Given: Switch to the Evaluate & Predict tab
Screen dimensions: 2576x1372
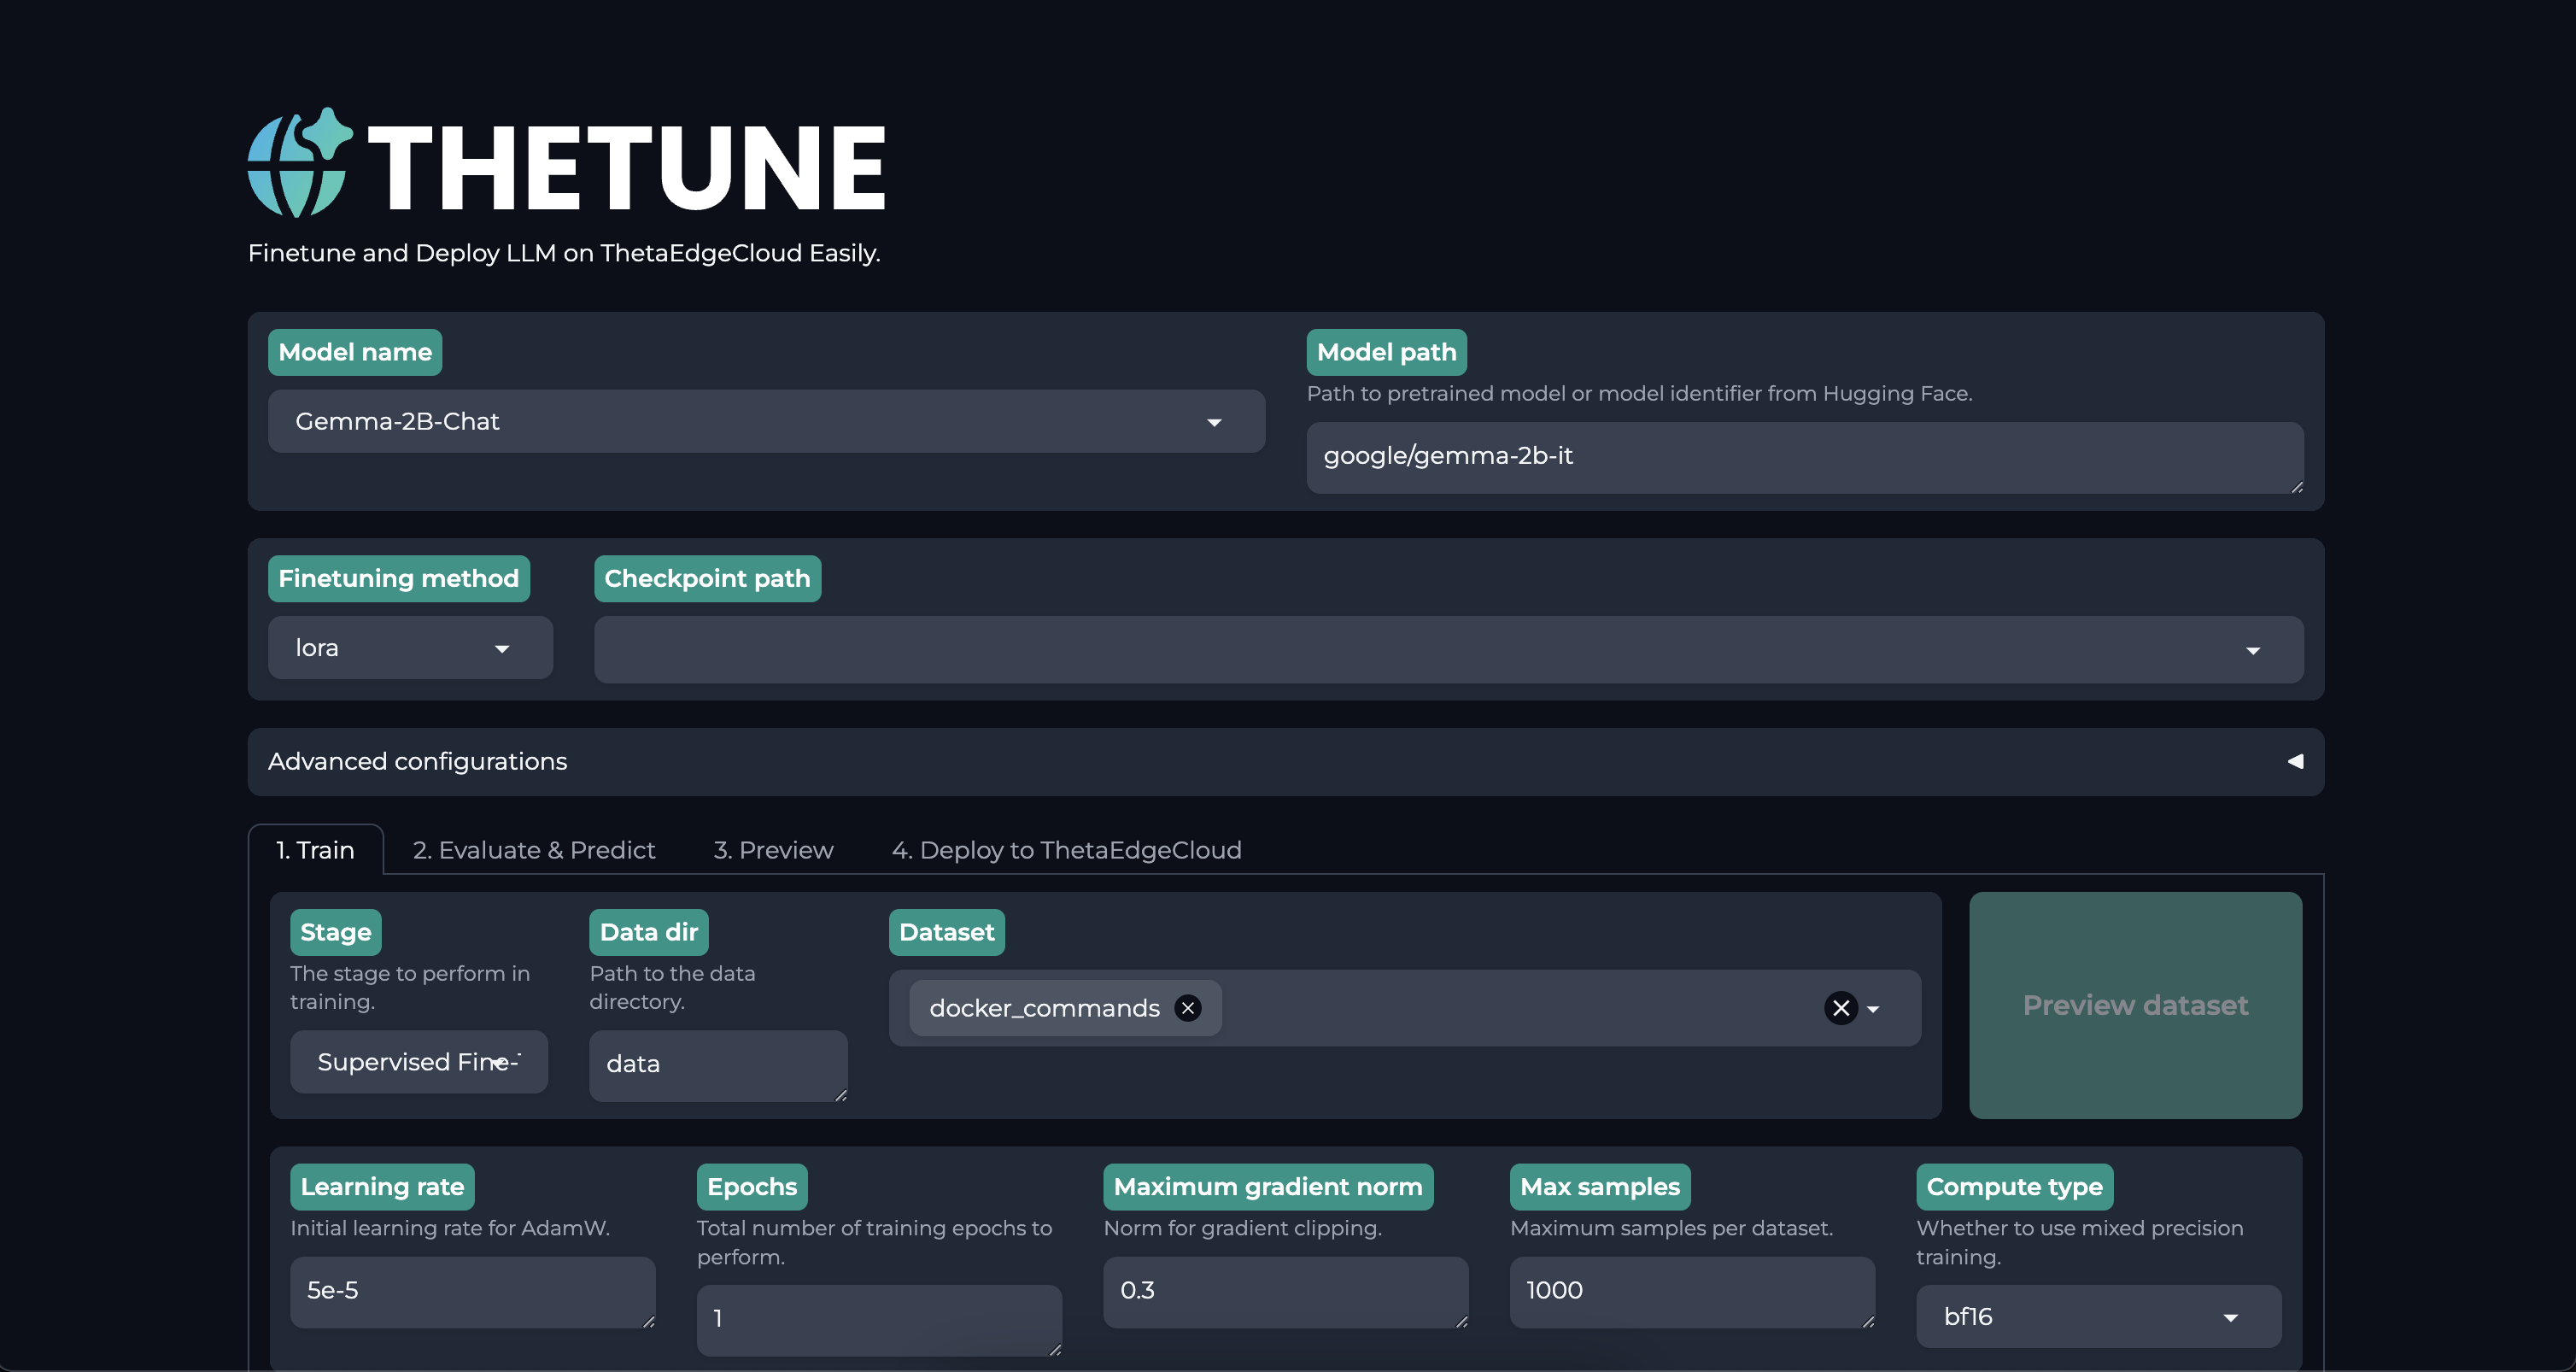Looking at the screenshot, I should coord(534,850).
